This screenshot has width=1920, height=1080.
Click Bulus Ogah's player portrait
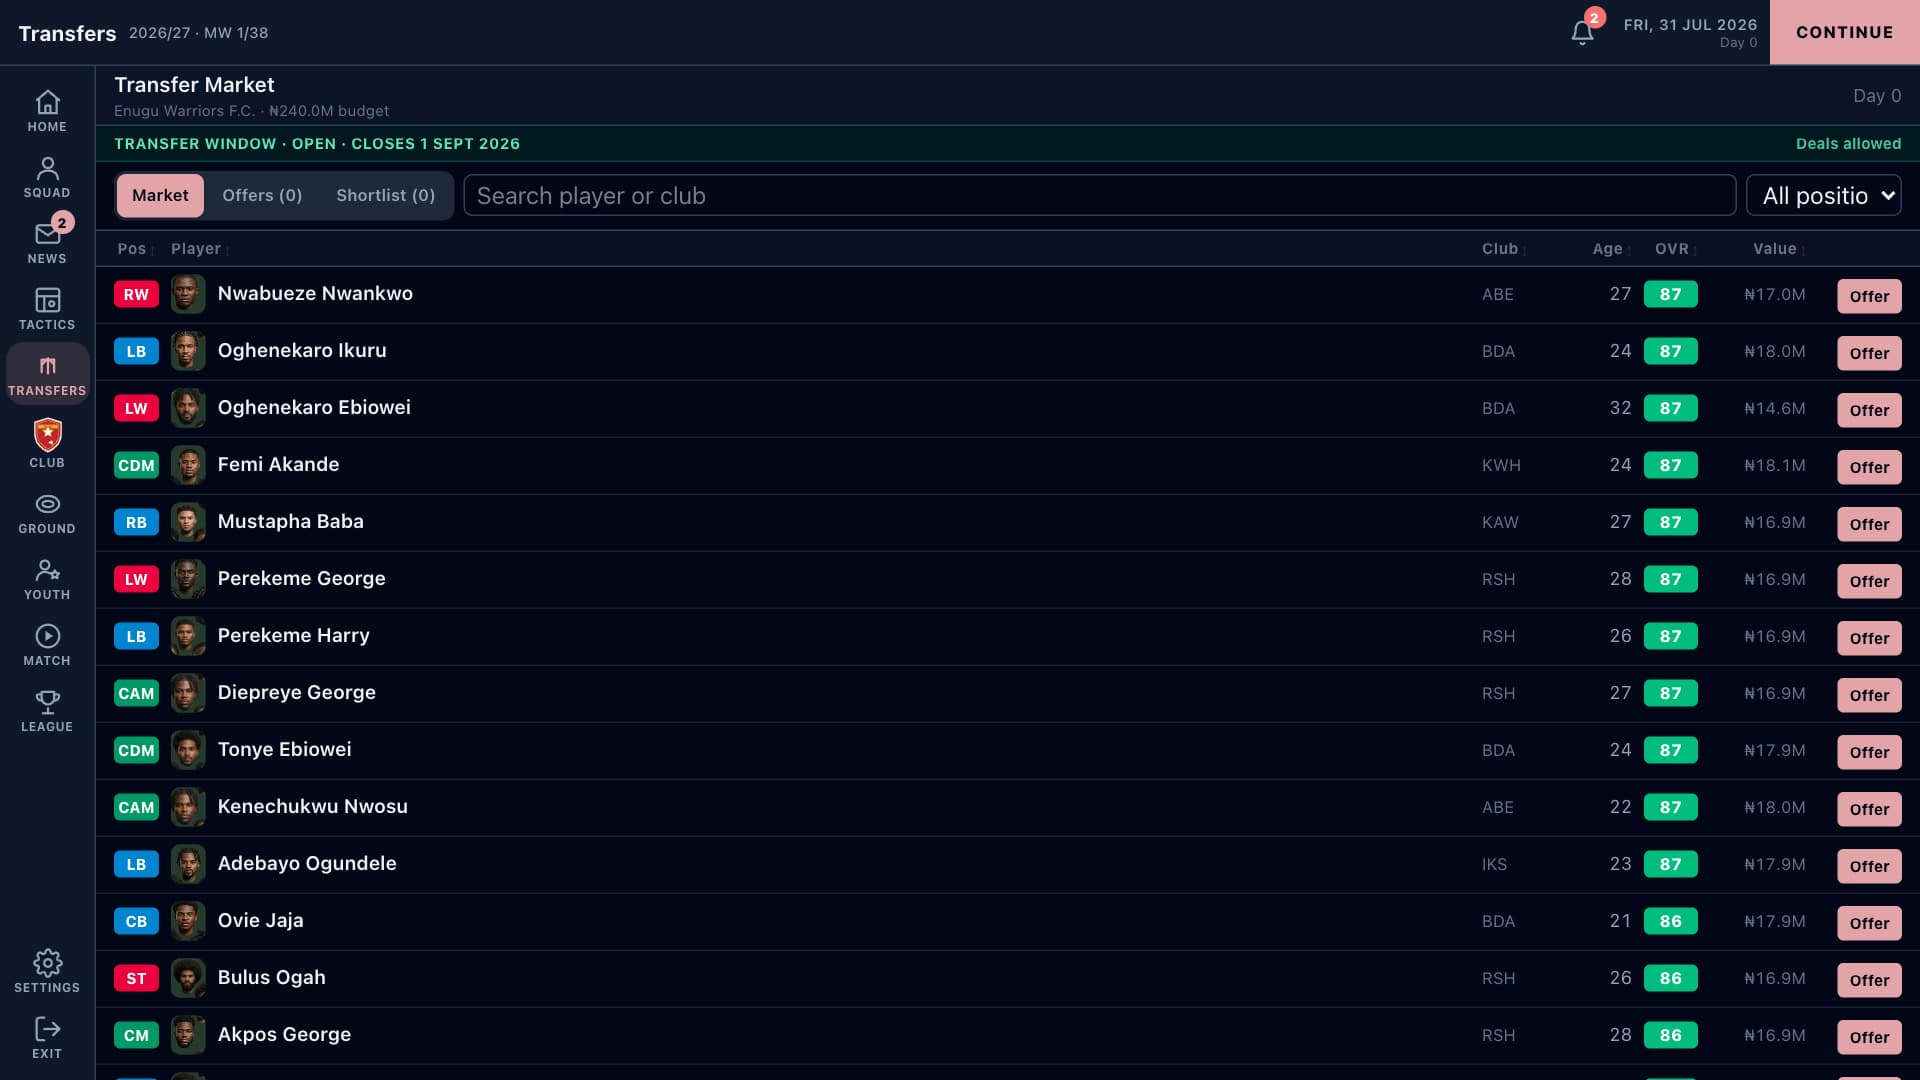[188, 978]
